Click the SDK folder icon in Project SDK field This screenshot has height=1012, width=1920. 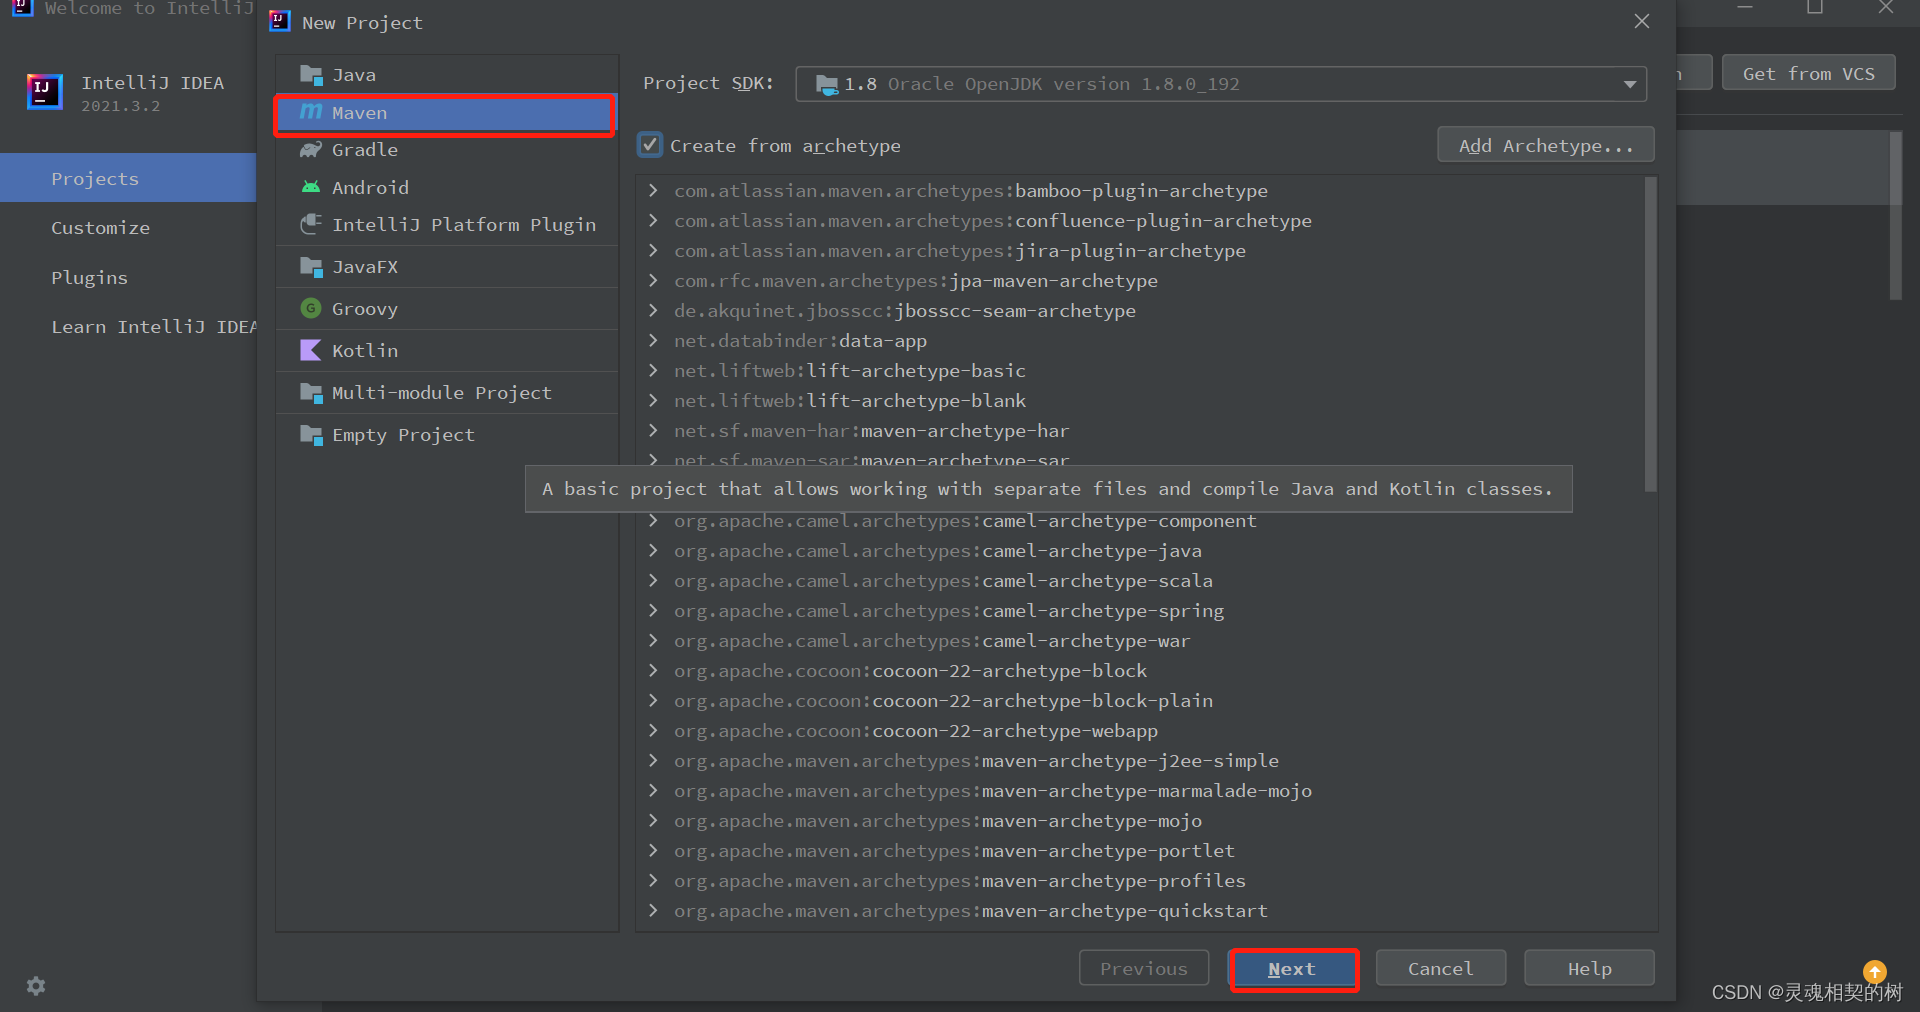827,84
